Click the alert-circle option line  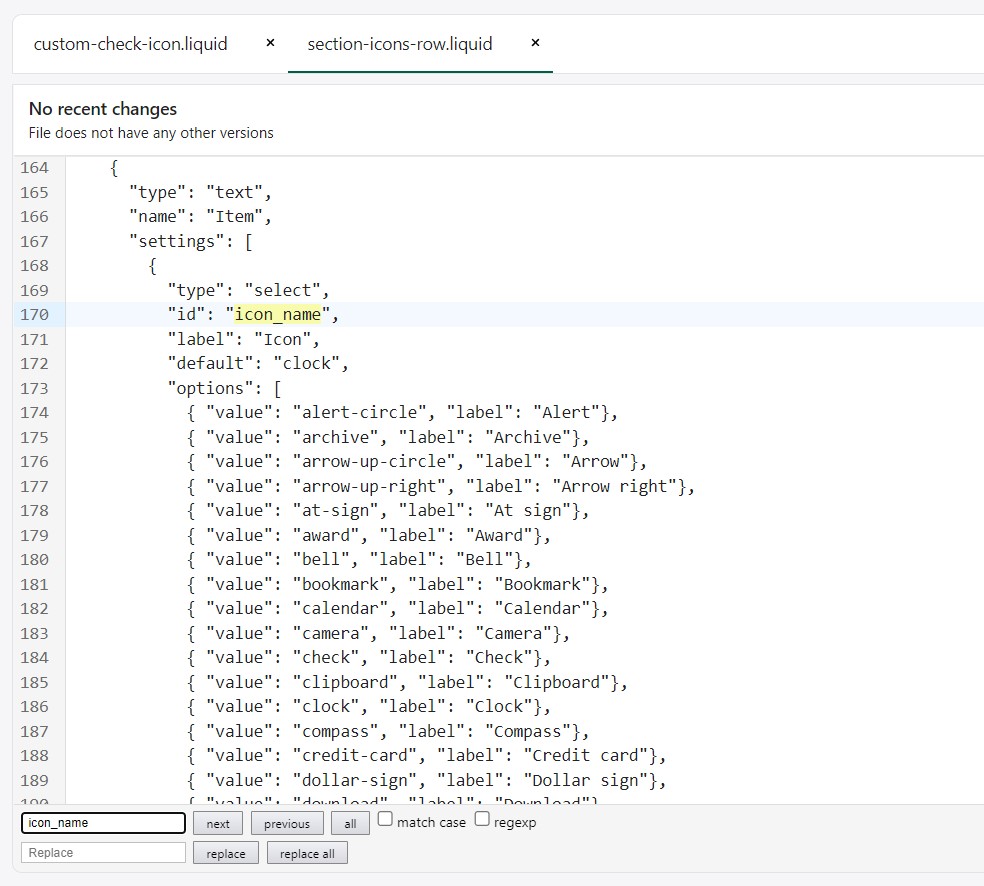[x=402, y=412]
